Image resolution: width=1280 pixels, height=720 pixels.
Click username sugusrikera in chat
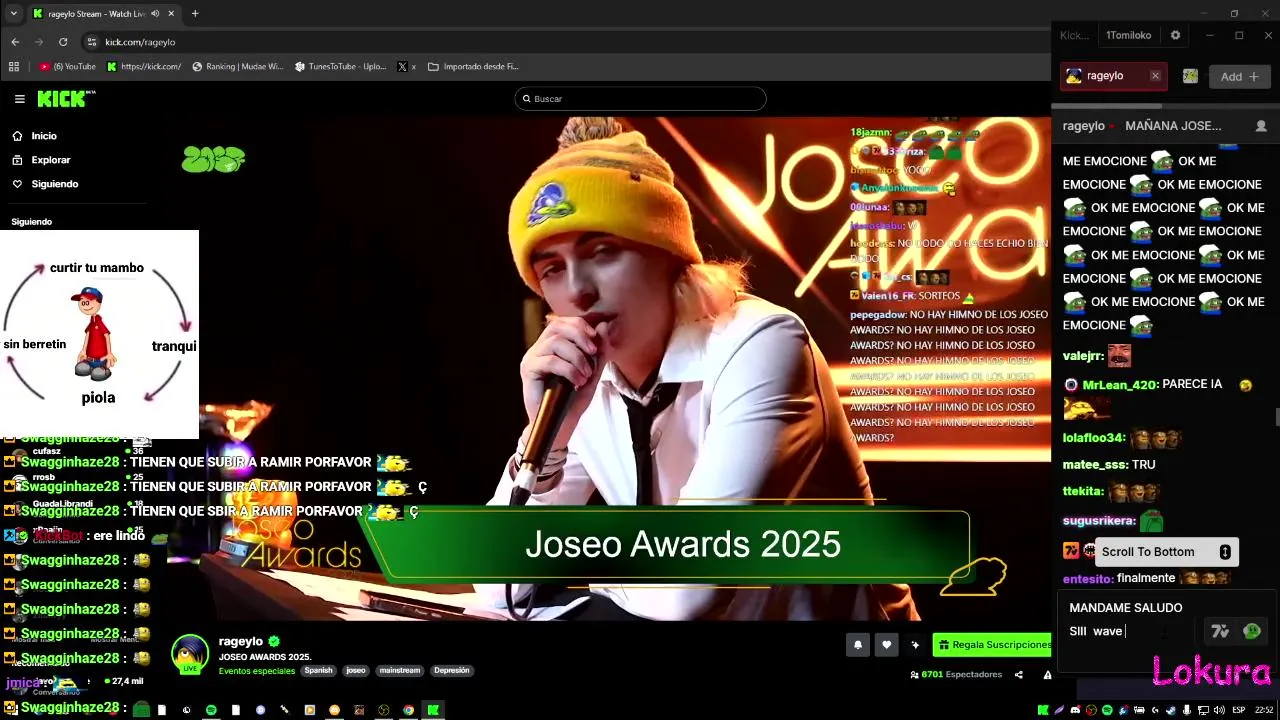coord(1099,521)
